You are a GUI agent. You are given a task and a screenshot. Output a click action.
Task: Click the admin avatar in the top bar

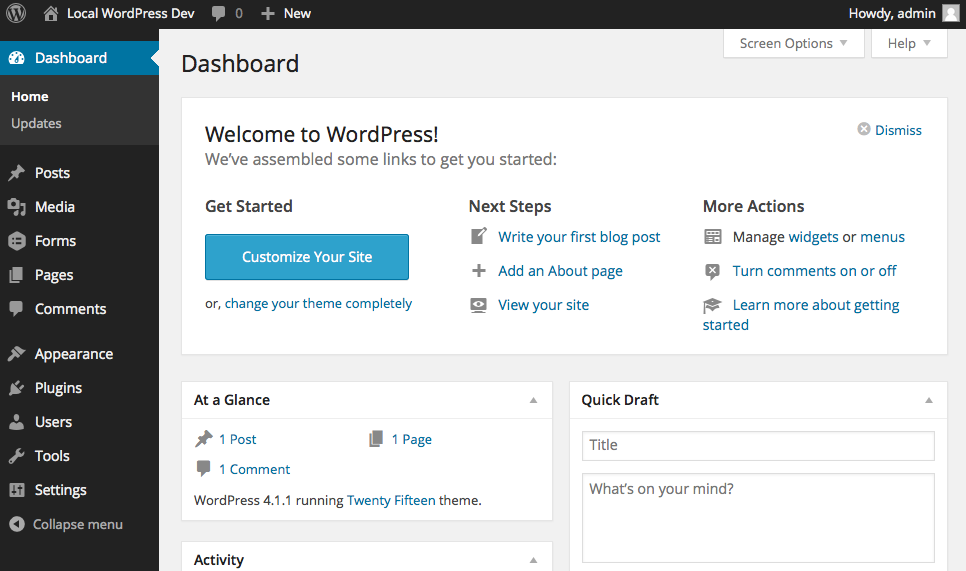click(951, 14)
